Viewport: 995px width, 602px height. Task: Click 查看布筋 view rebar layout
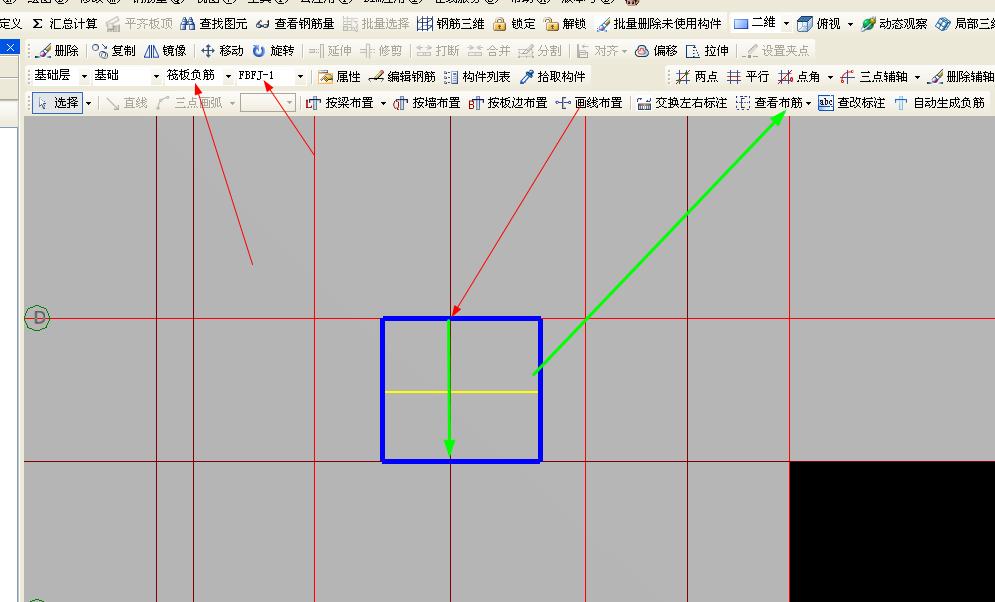click(x=769, y=103)
